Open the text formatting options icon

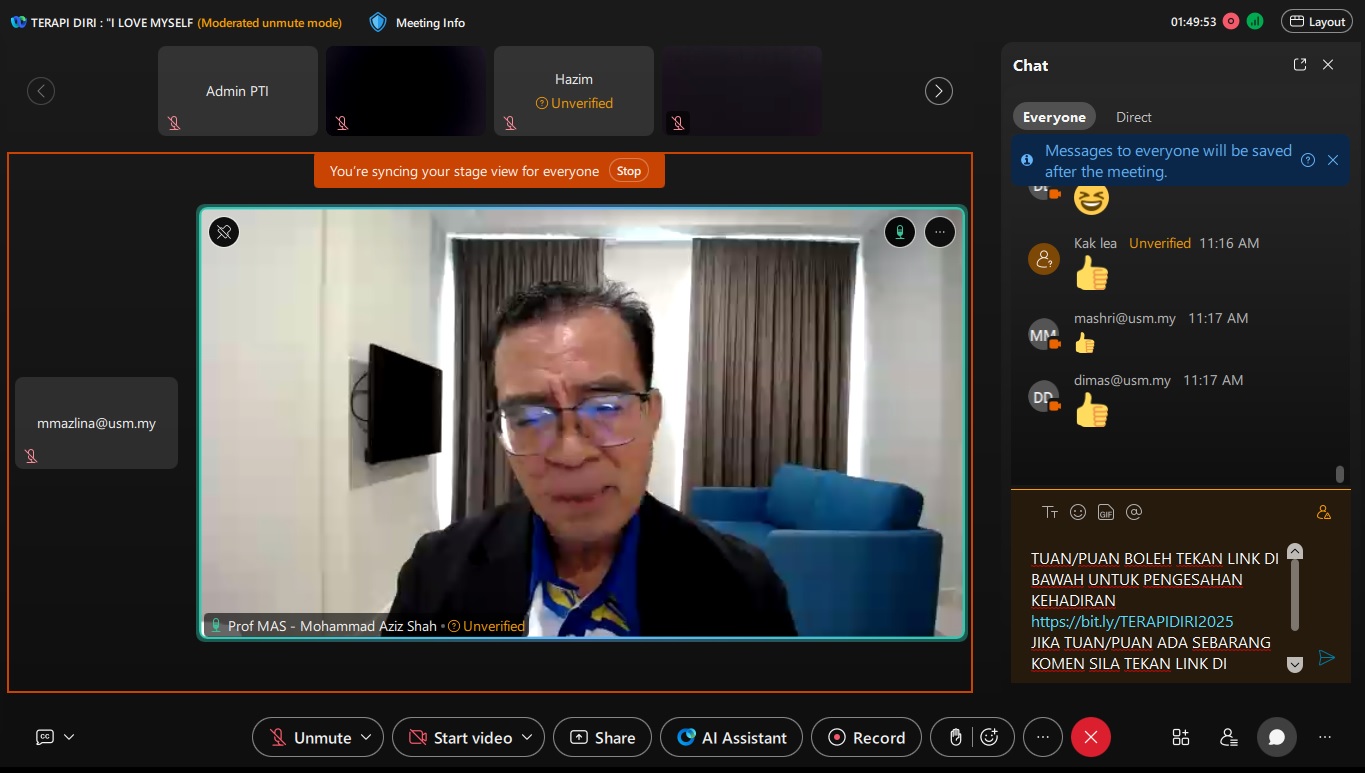pos(1050,512)
